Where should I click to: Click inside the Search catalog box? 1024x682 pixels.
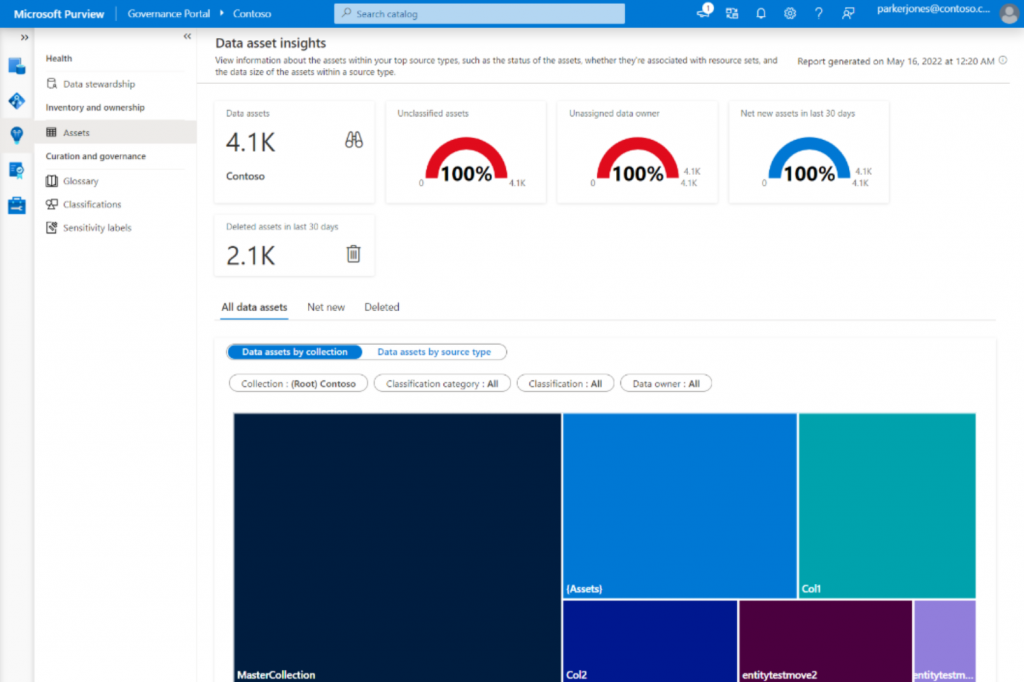[479, 13]
